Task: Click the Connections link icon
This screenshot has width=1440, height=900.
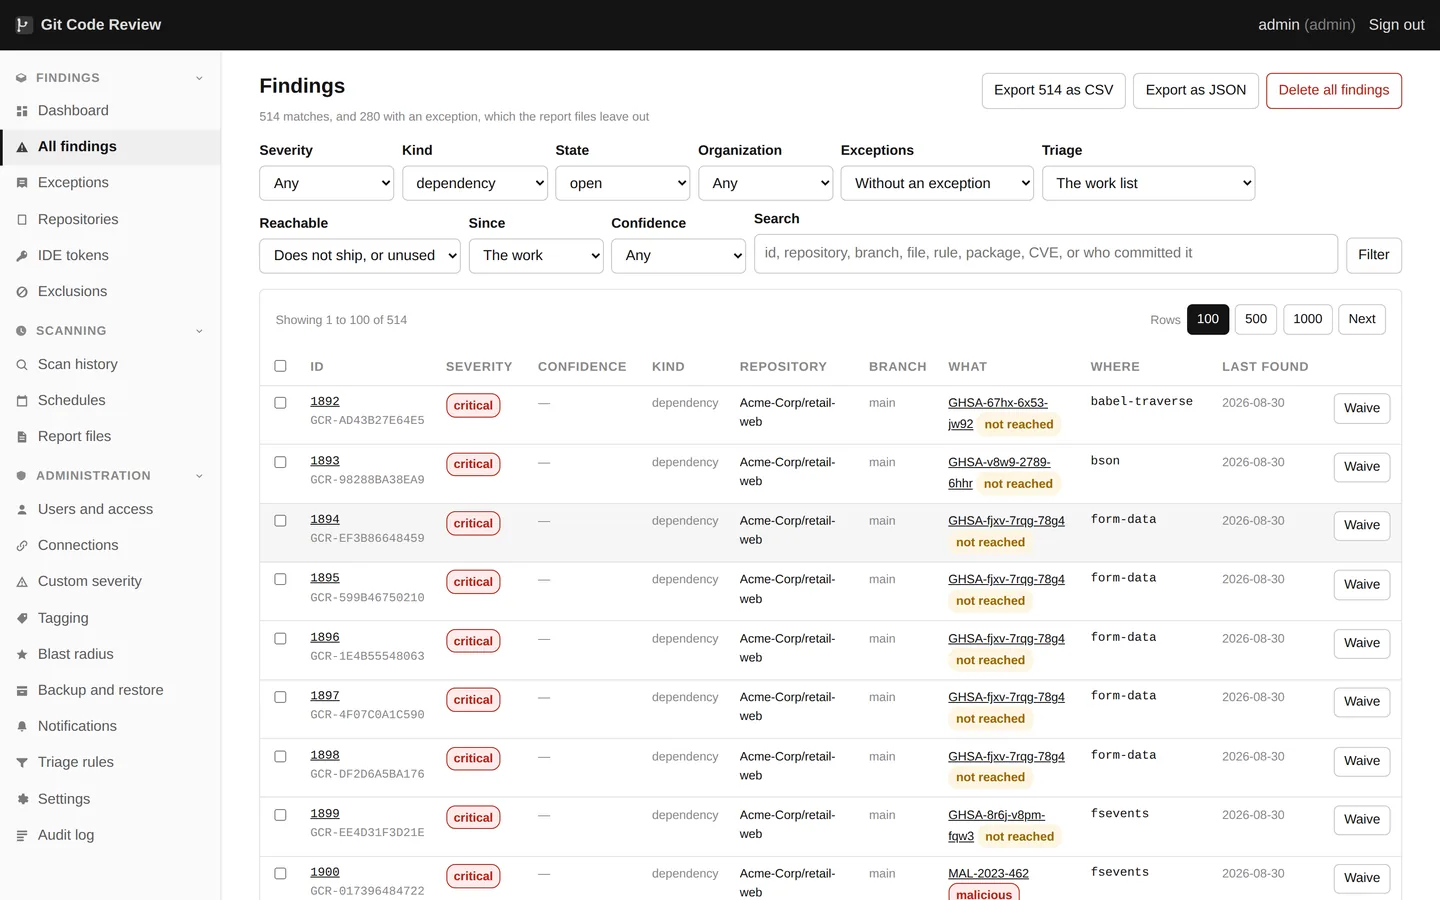Action: click(x=22, y=546)
